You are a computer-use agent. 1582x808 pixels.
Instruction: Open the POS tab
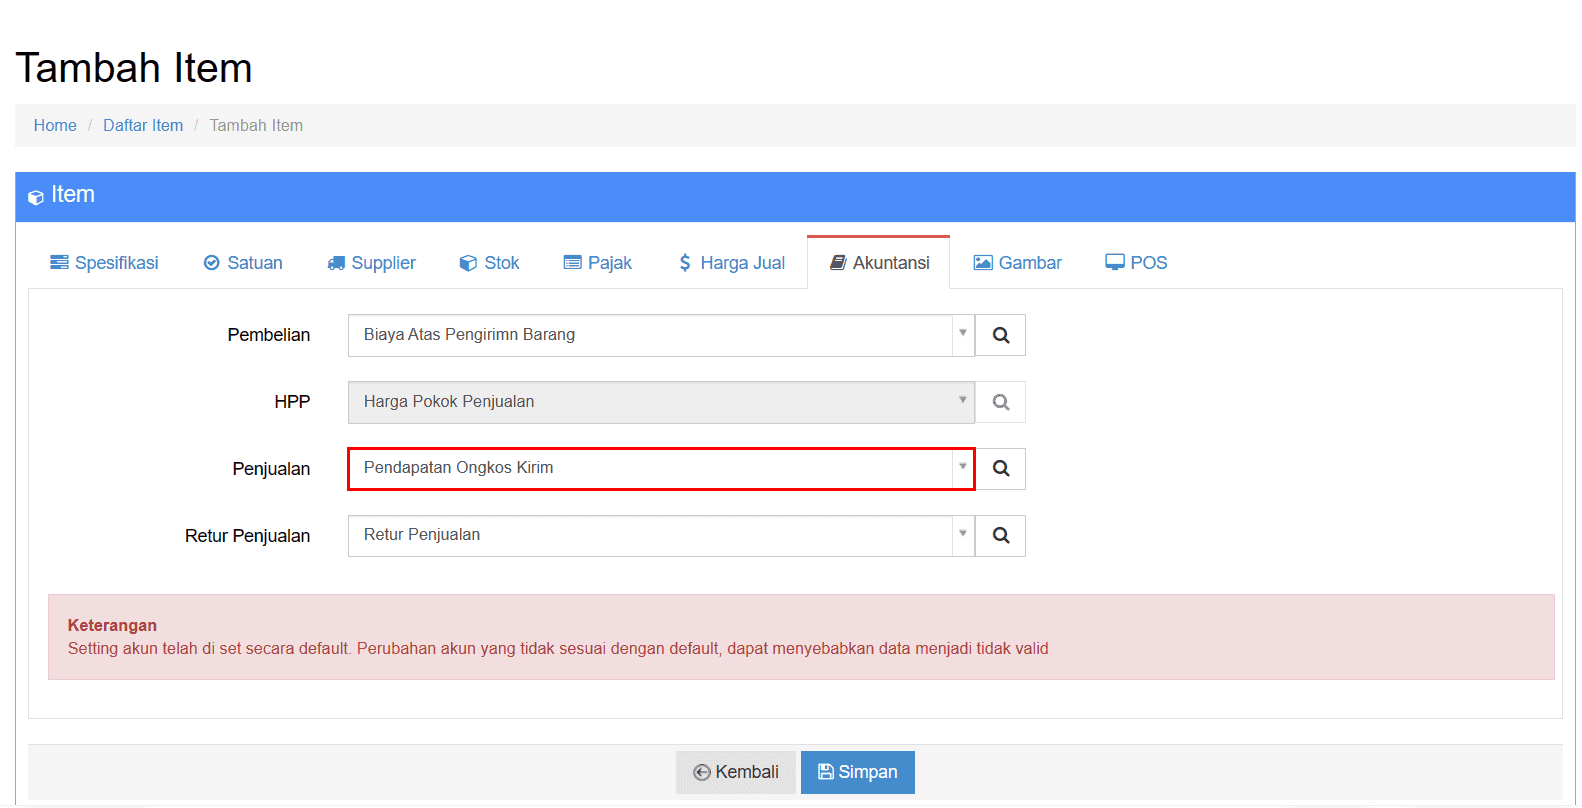tap(1136, 263)
